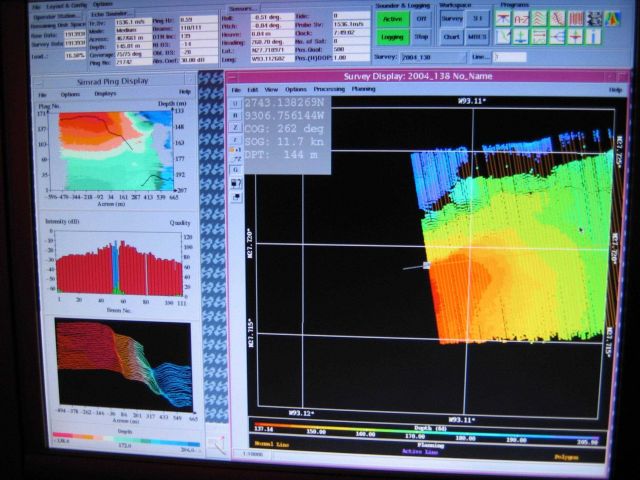Switch to the Survey workspace
Screen dimensions: 640x480
point(452,19)
